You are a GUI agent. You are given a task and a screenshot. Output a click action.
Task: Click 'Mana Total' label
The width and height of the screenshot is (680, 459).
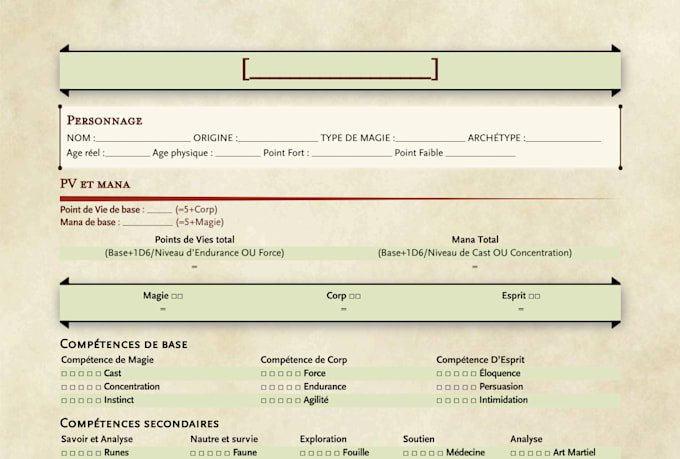475,239
